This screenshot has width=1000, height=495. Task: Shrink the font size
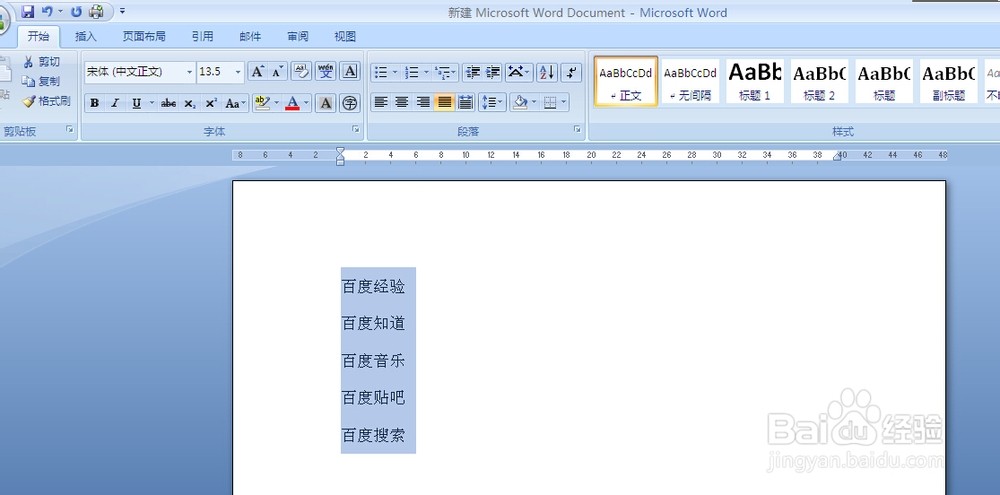point(277,71)
